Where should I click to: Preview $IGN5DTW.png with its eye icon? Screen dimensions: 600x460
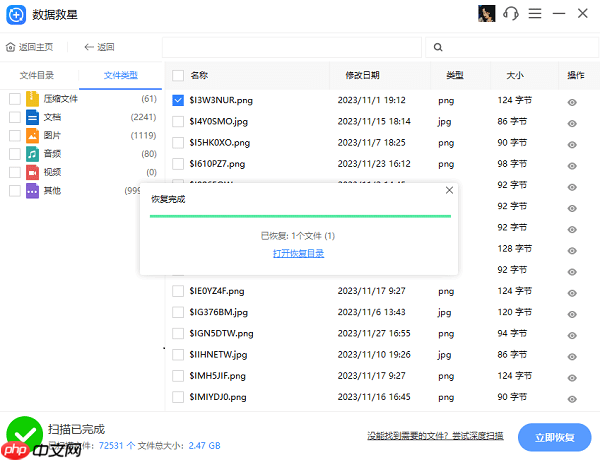(x=572, y=335)
